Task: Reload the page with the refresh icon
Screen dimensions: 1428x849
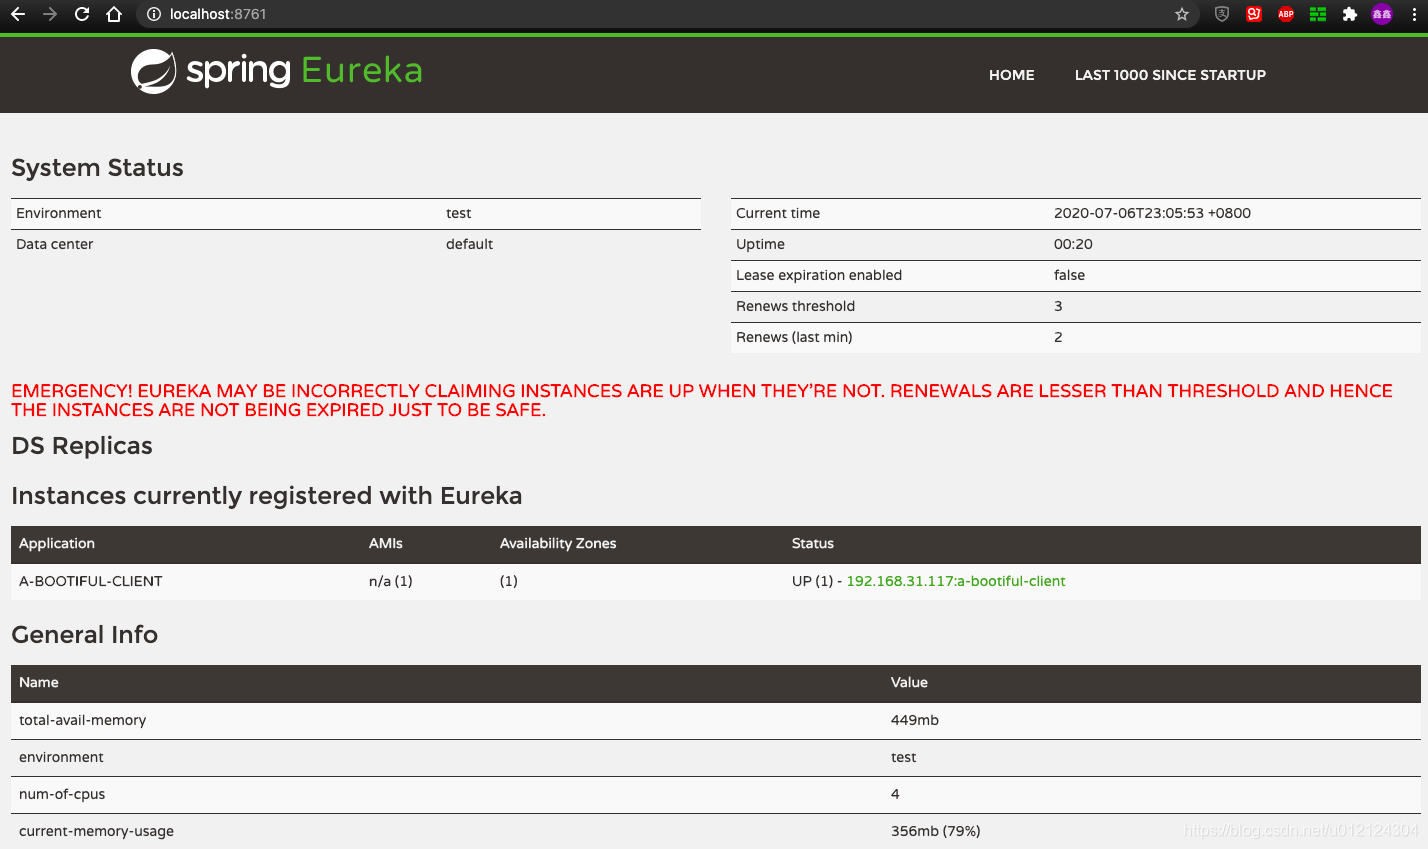Action: pos(82,14)
